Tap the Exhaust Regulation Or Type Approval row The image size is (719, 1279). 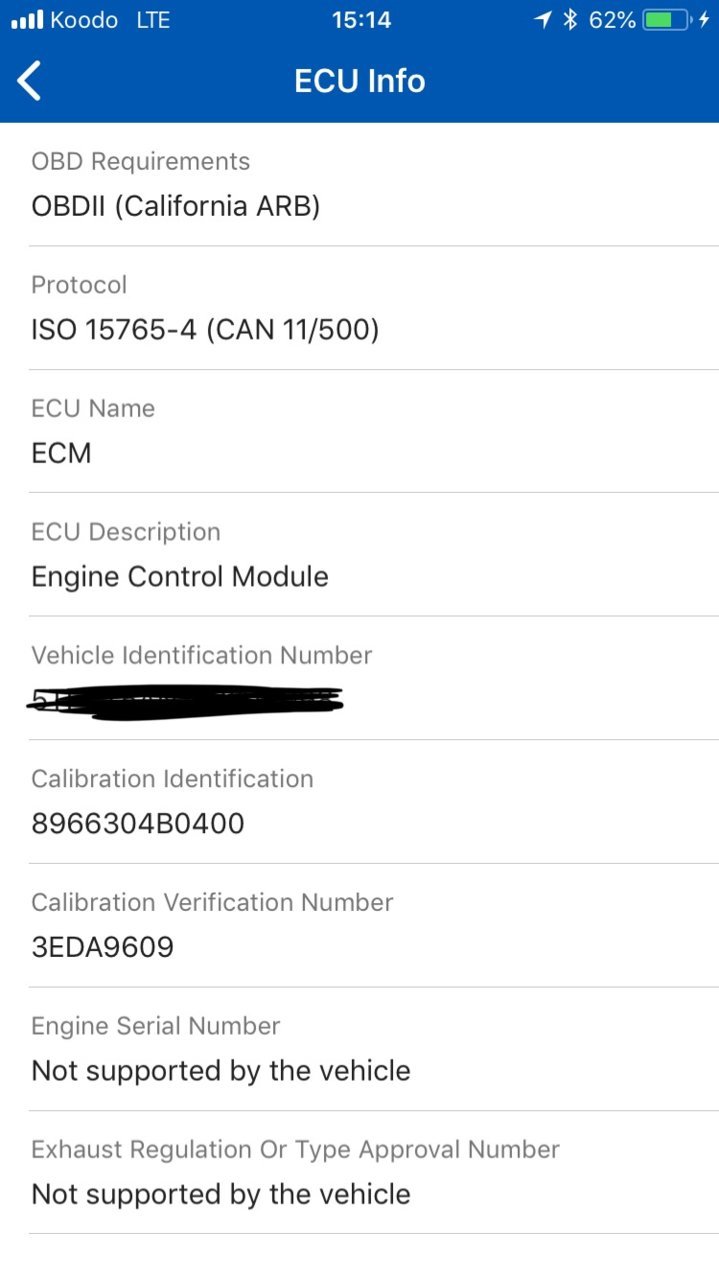[x=360, y=1172]
